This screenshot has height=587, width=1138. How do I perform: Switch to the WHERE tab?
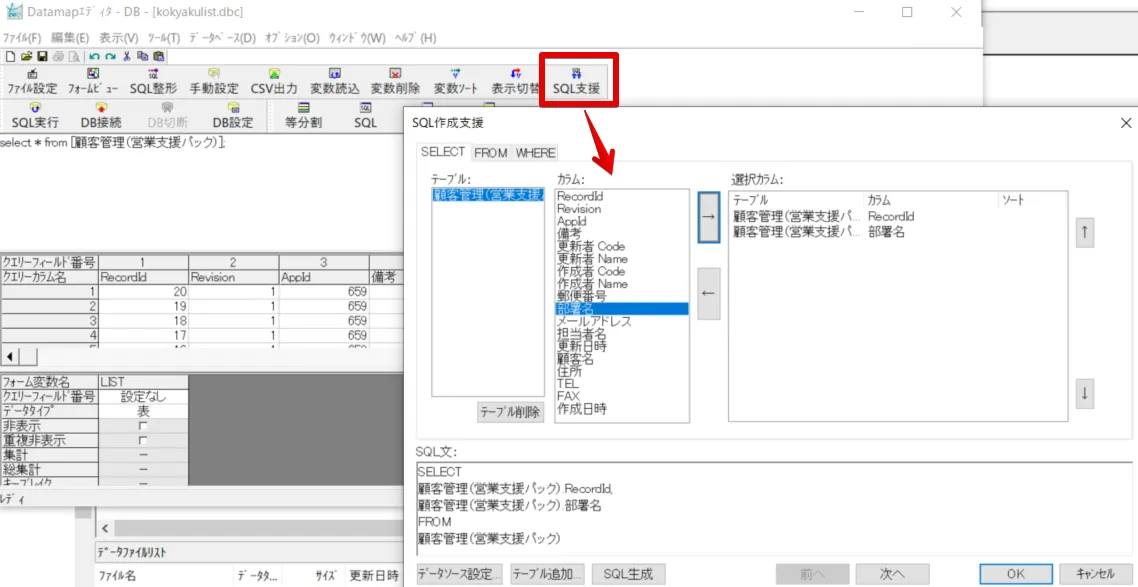(x=535, y=153)
